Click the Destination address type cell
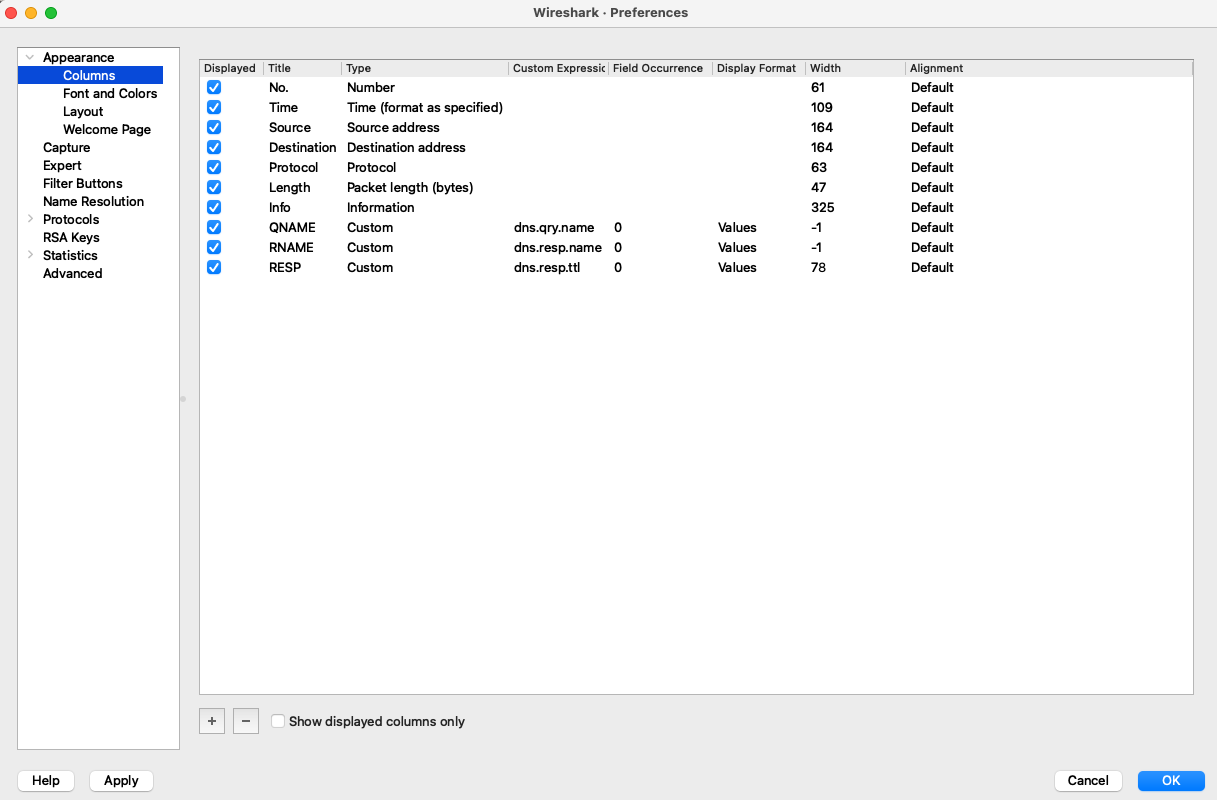Image resolution: width=1217 pixels, height=800 pixels. pyautogui.click(x=406, y=147)
